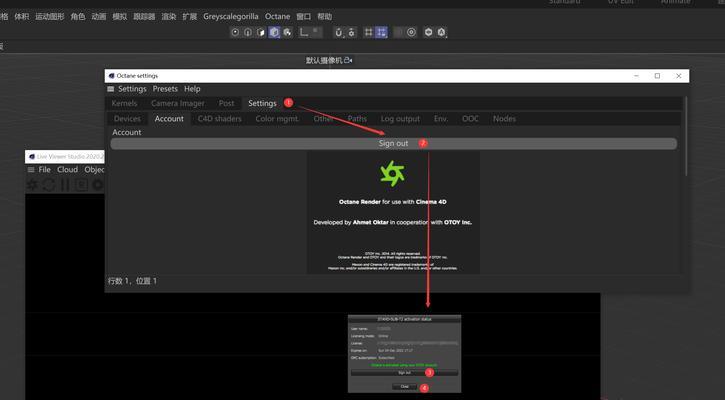Click the Octane settings hamburger menu icon
Image resolution: width=725 pixels, height=400 pixels.
pyautogui.click(x=111, y=89)
